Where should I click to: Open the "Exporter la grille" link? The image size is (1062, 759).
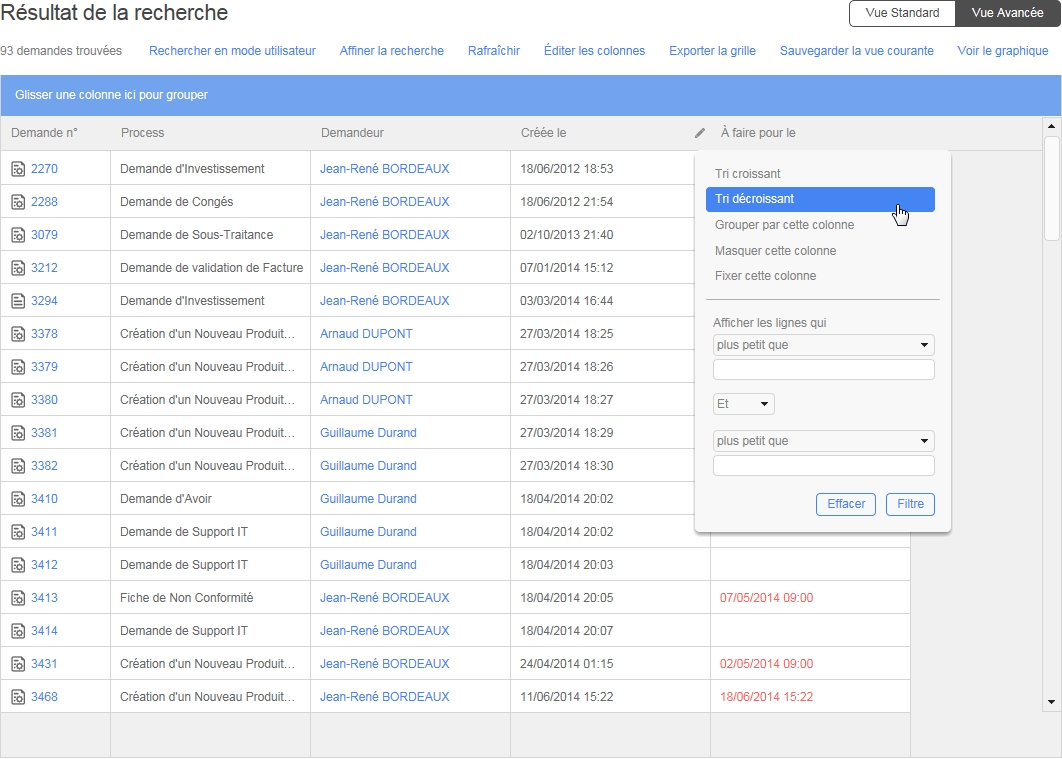point(712,51)
